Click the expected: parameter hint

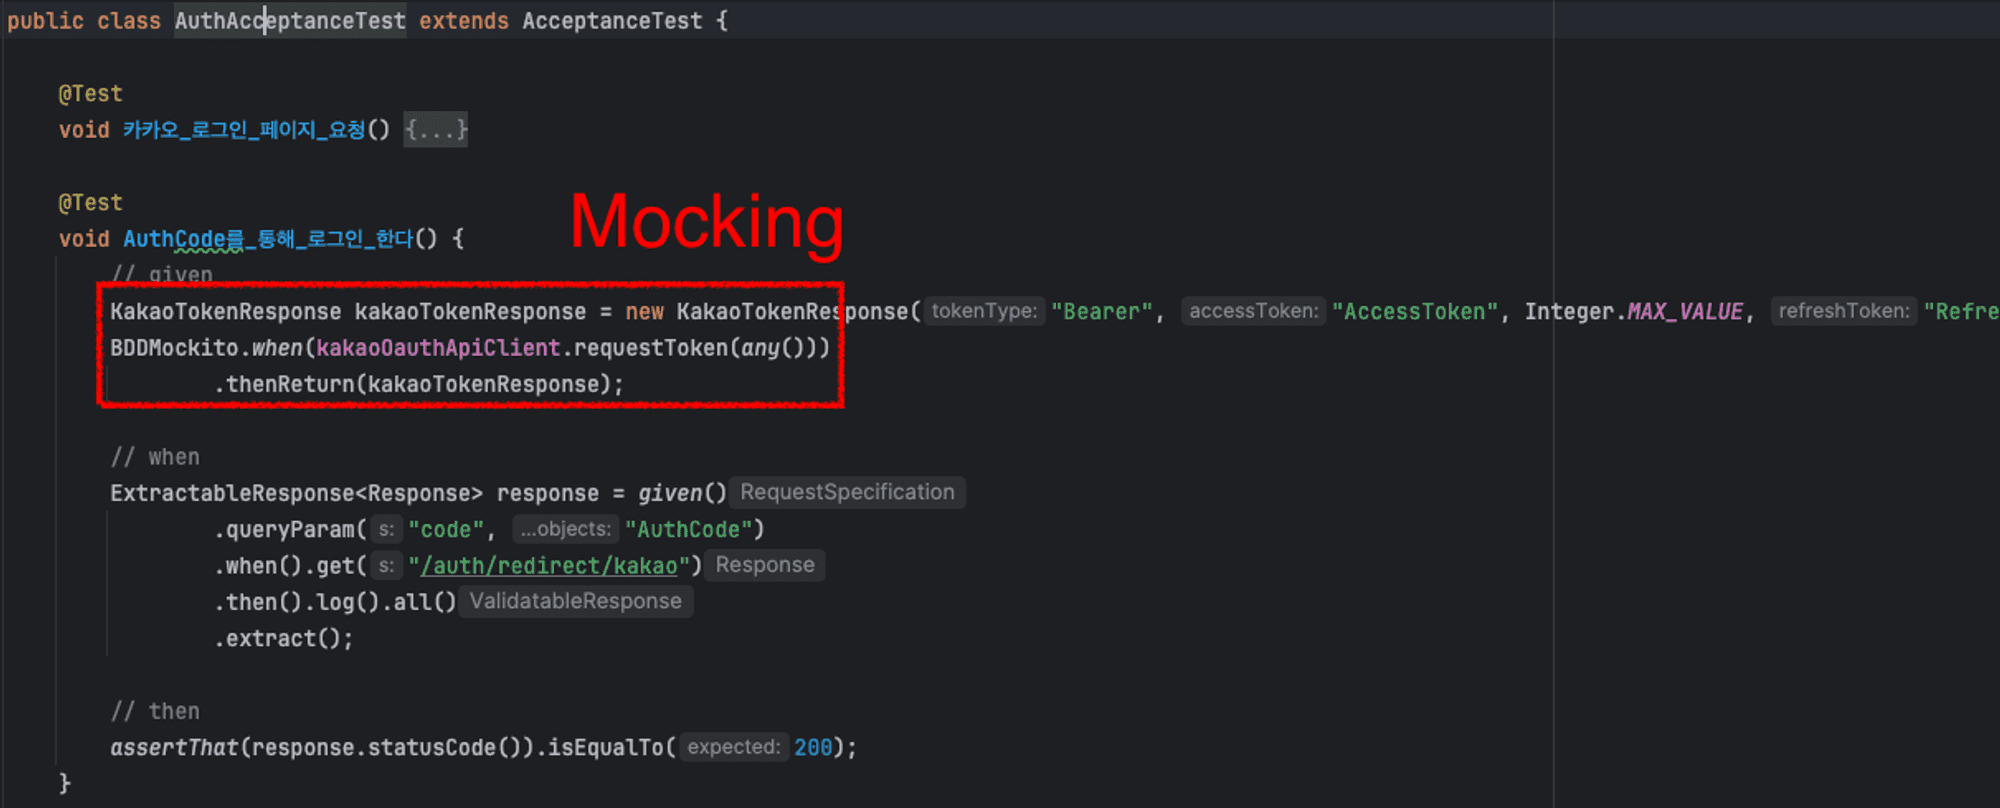click(734, 747)
